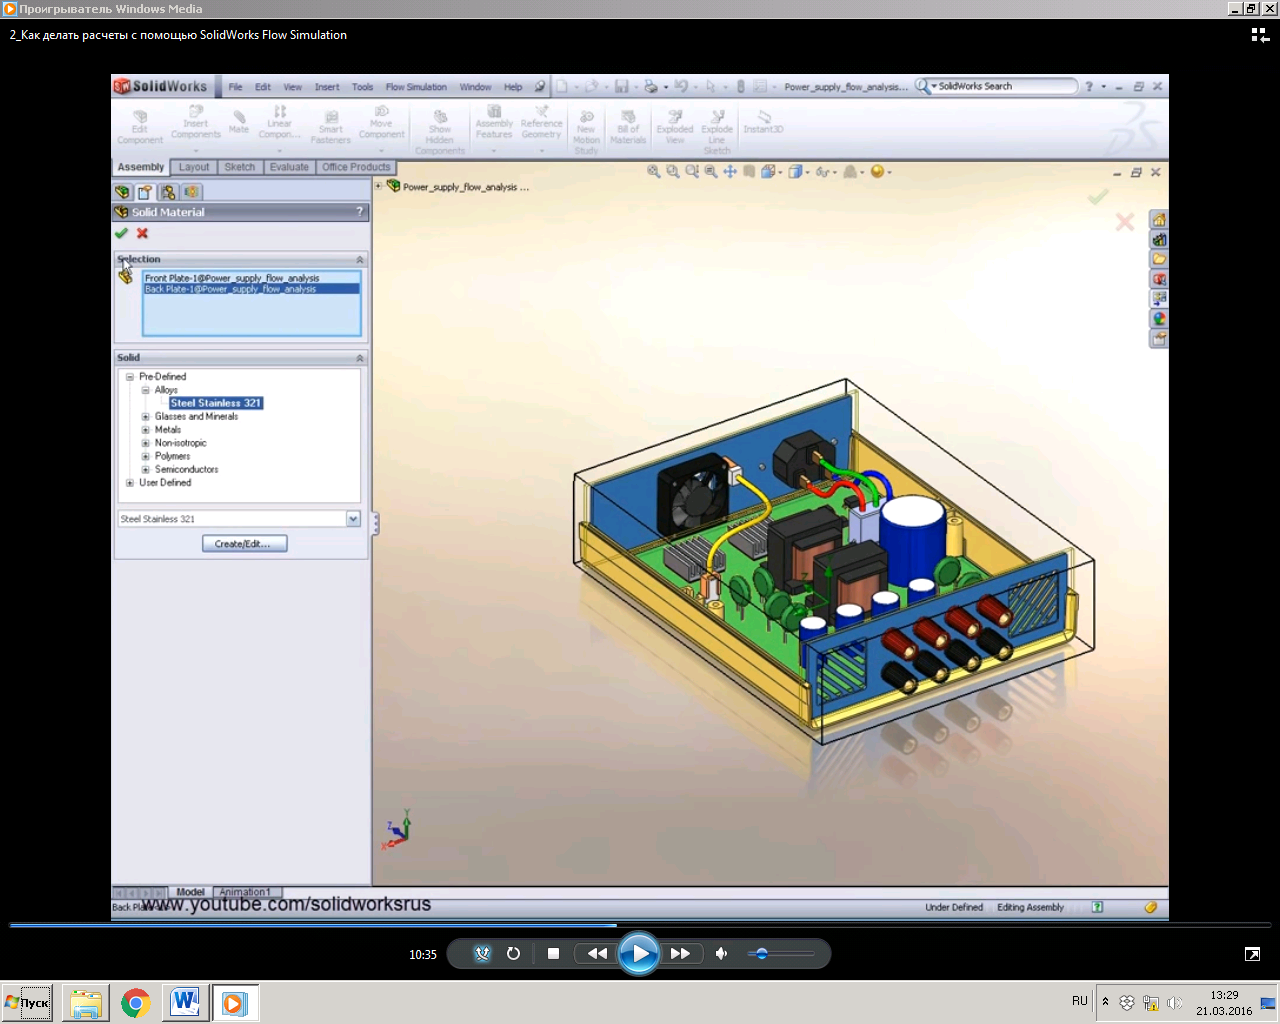Image resolution: width=1280 pixels, height=1024 pixels.
Task: Expand the Power_supply_flow_analysis flyout tree
Action: coord(379,186)
